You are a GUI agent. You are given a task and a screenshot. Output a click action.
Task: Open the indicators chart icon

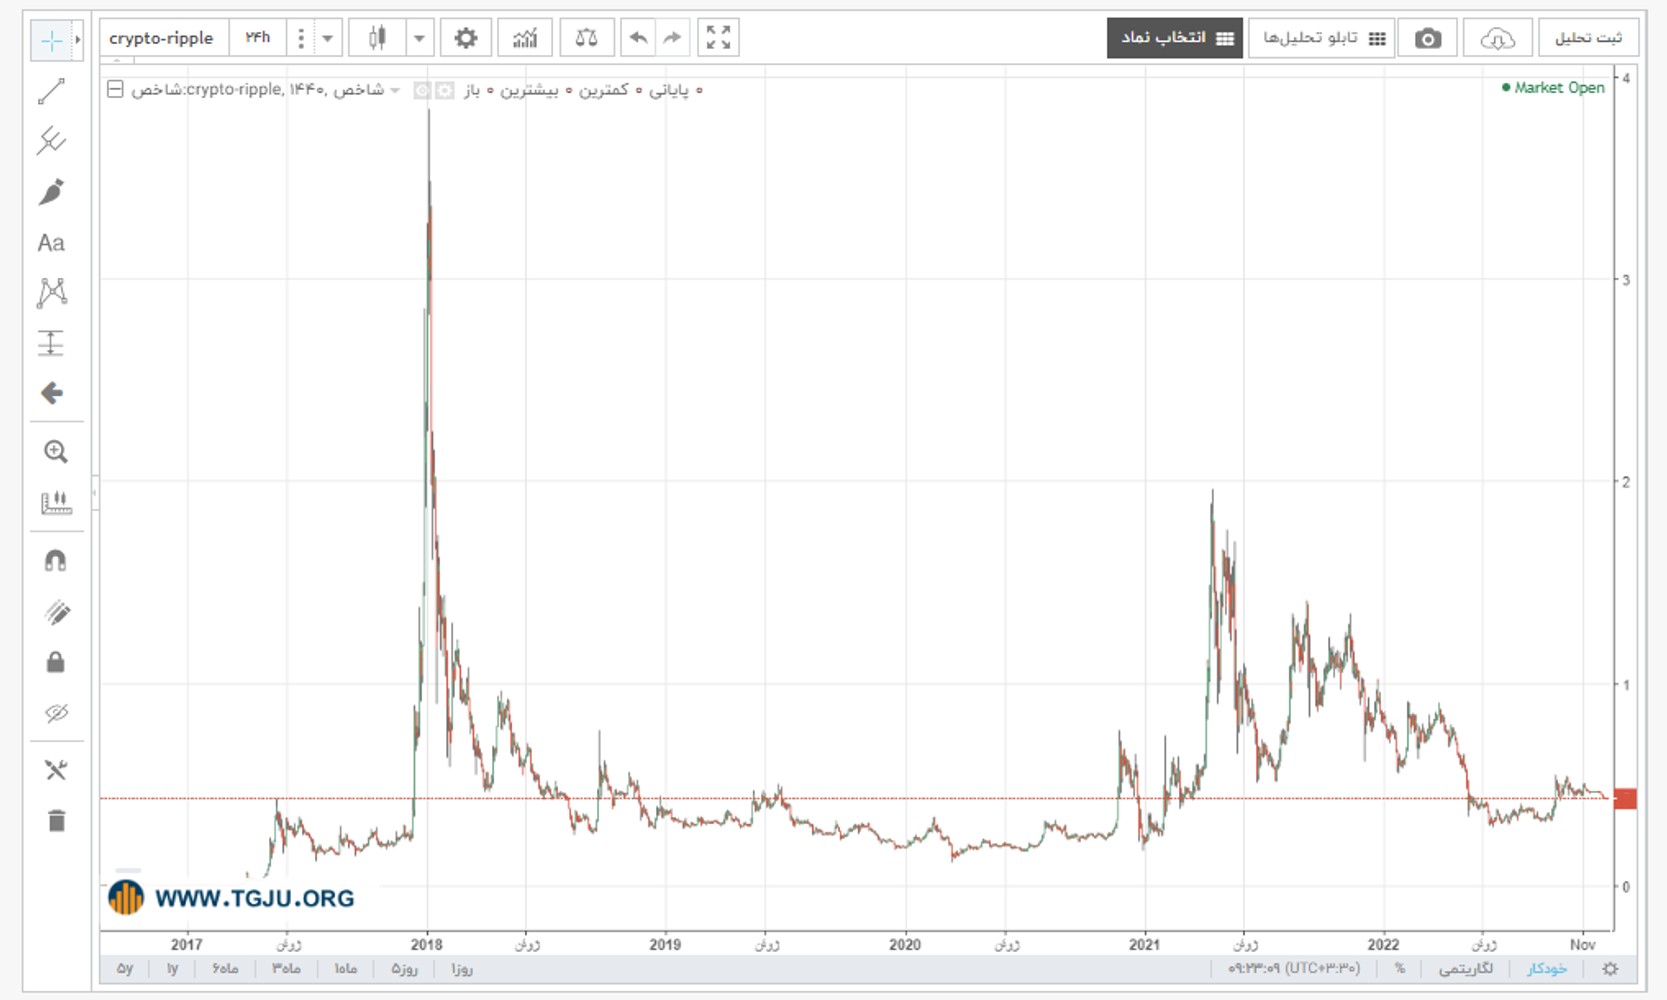[x=525, y=38]
